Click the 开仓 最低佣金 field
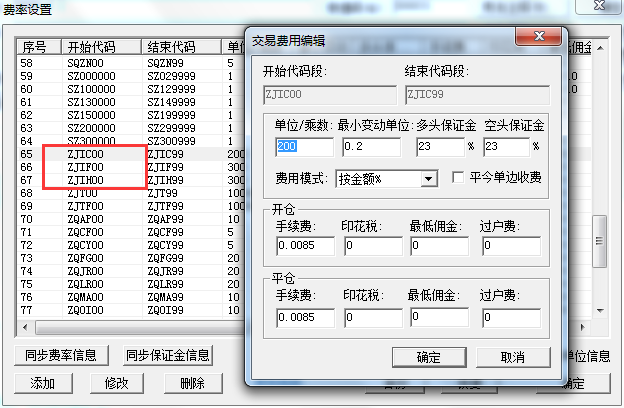Viewport: 624px width, 408px height. [439, 246]
